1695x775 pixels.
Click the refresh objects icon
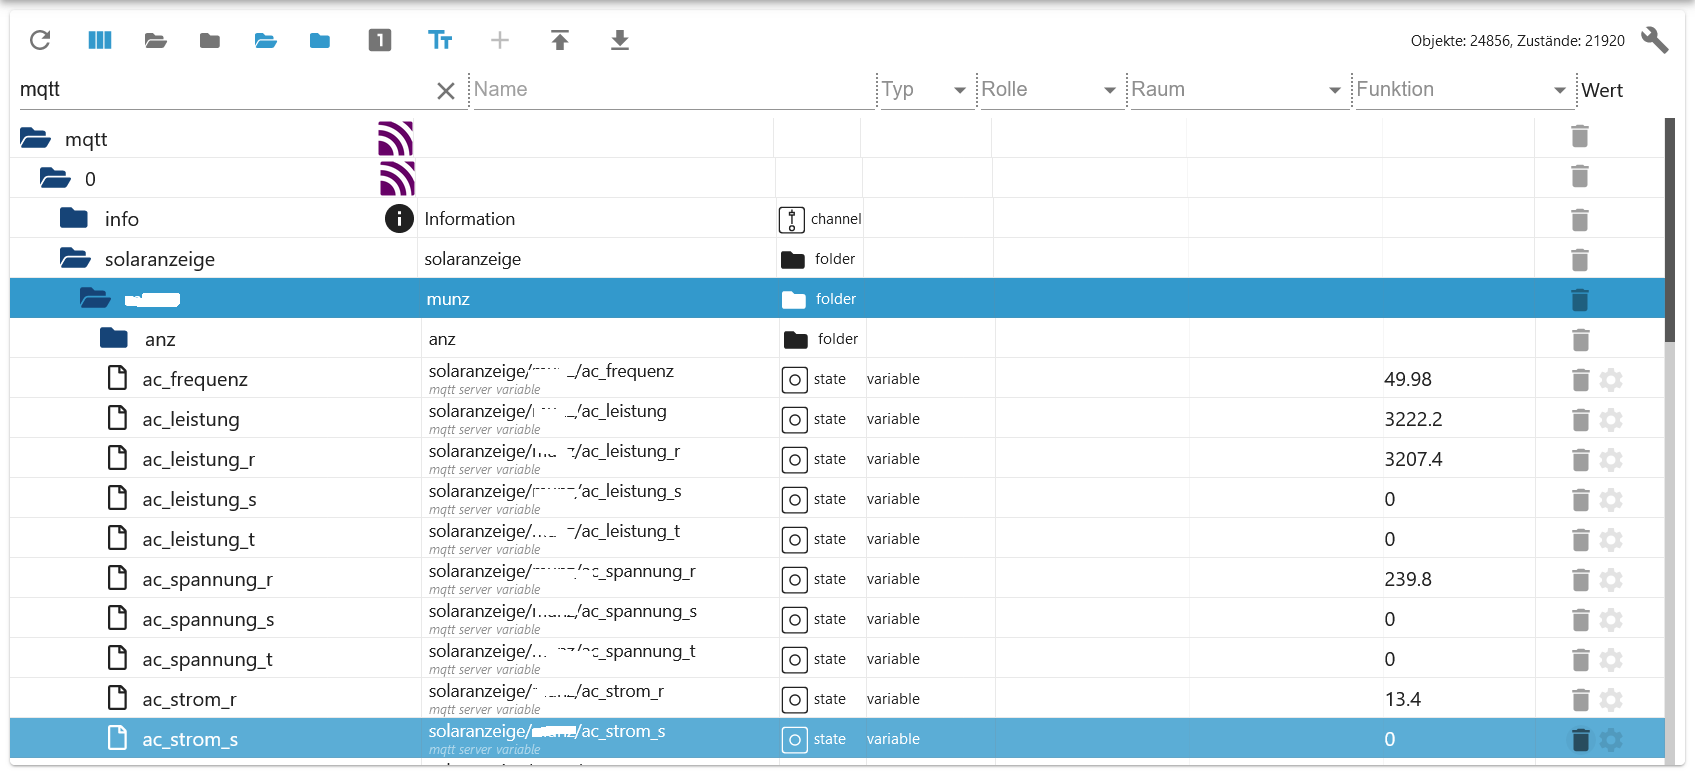pos(40,40)
